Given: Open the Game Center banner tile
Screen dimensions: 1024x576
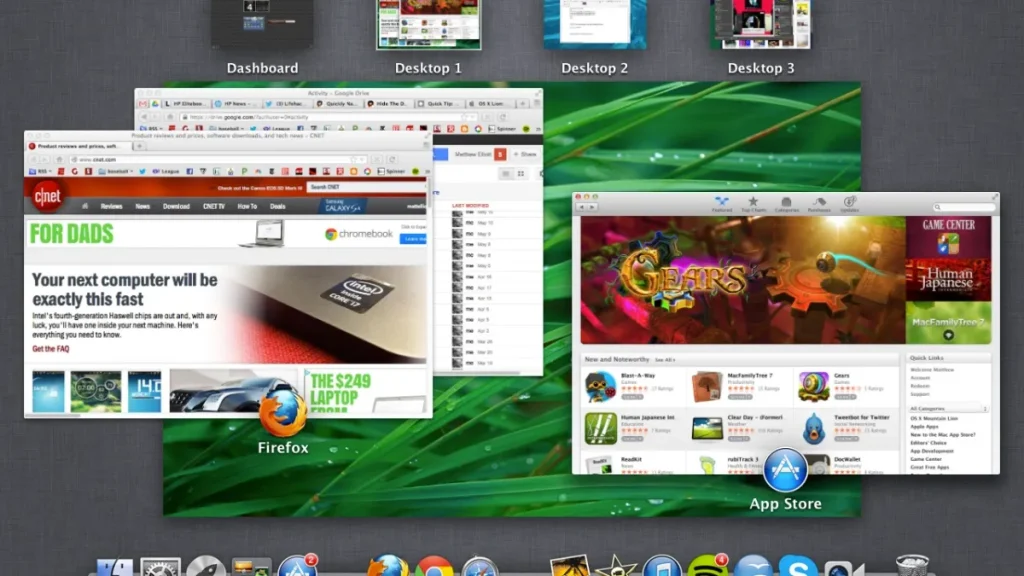Looking at the screenshot, I should [948, 237].
